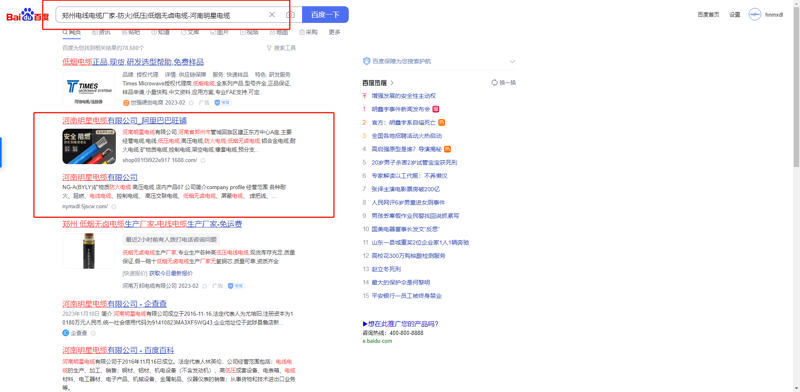Viewport: 800px width, 392px height.
Task: Click the shop001f3922e917.1688.com URL
Action: [x=160, y=160]
